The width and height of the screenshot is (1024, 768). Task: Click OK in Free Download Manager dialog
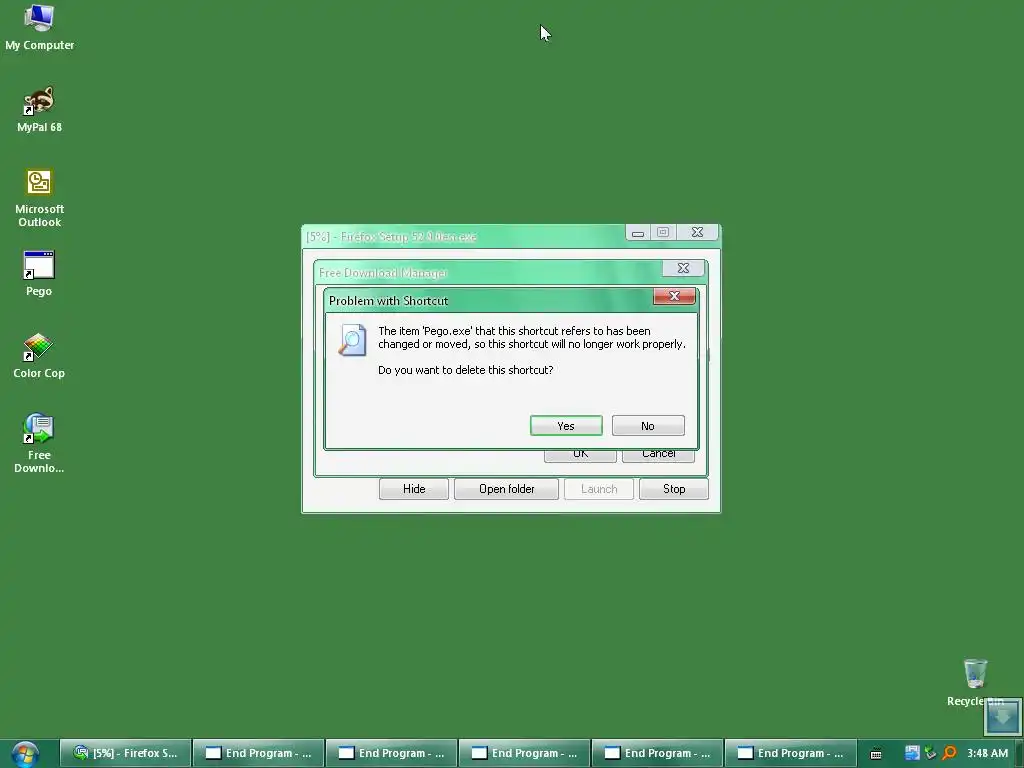coord(580,455)
